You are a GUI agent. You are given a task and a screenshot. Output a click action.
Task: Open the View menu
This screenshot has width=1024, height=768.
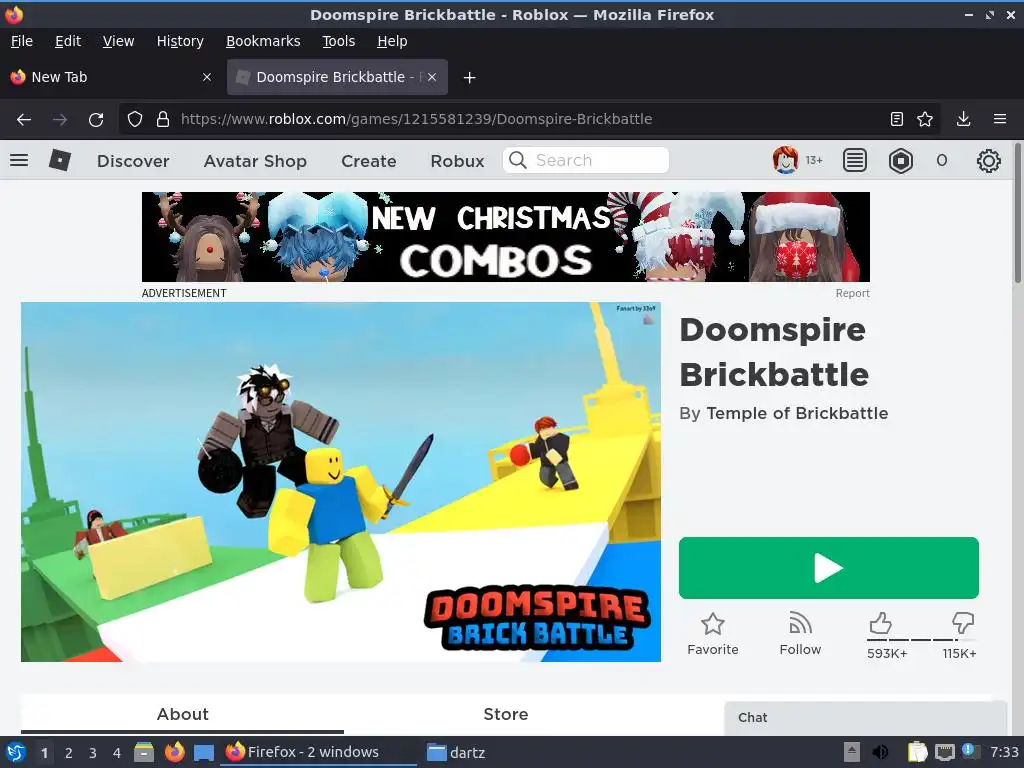(118, 41)
